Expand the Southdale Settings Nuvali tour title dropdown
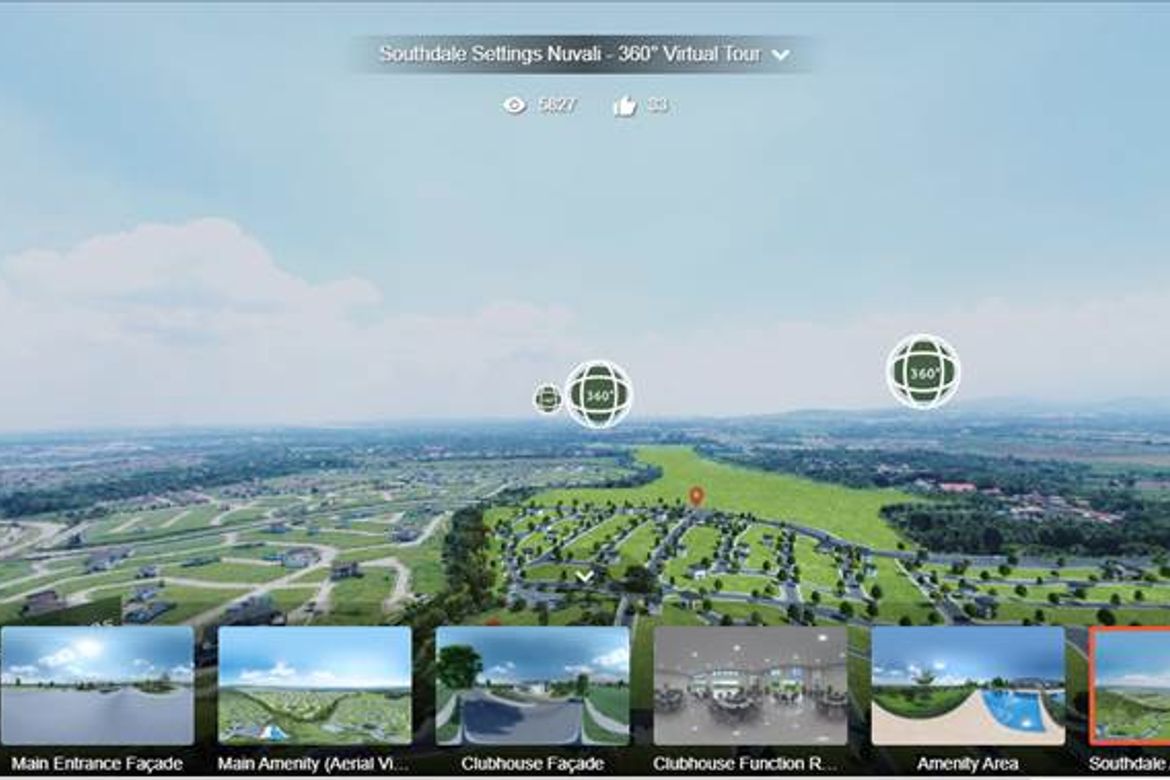Image resolution: width=1170 pixels, height=780 pixels. 780,54
